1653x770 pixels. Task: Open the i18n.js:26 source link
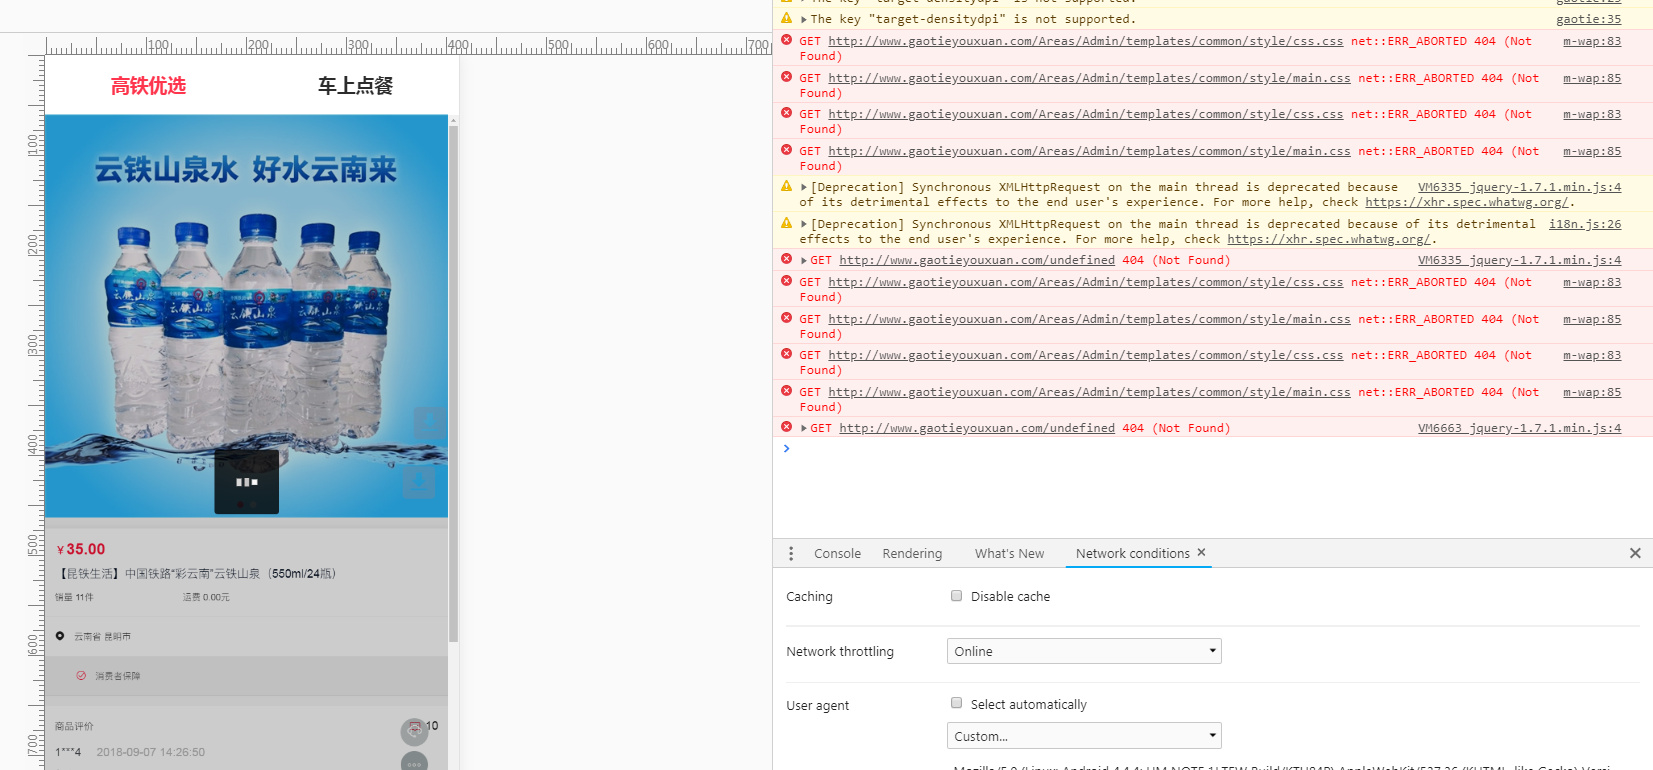click(1584, 224)
